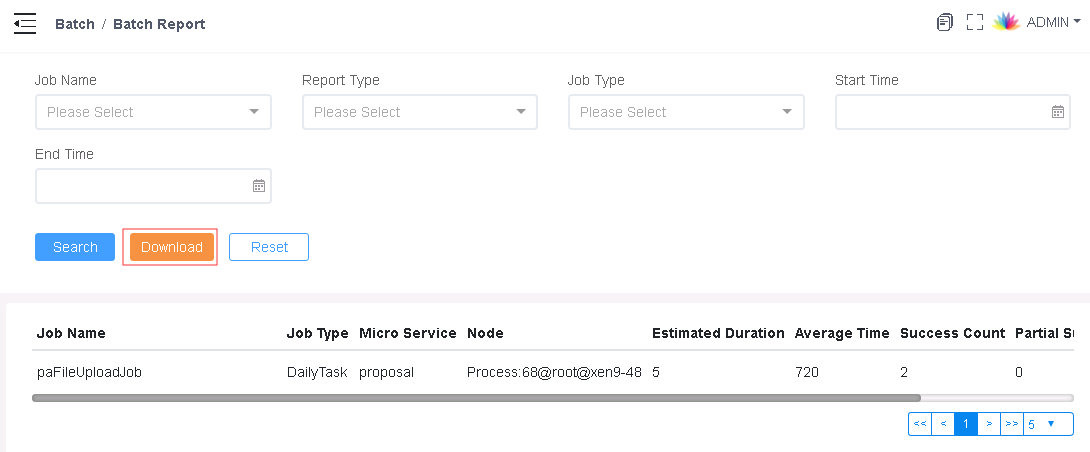This screenshot has width=1090, height=452.
Task: Expand the Job Type dropdown
Action: [686, 112]
